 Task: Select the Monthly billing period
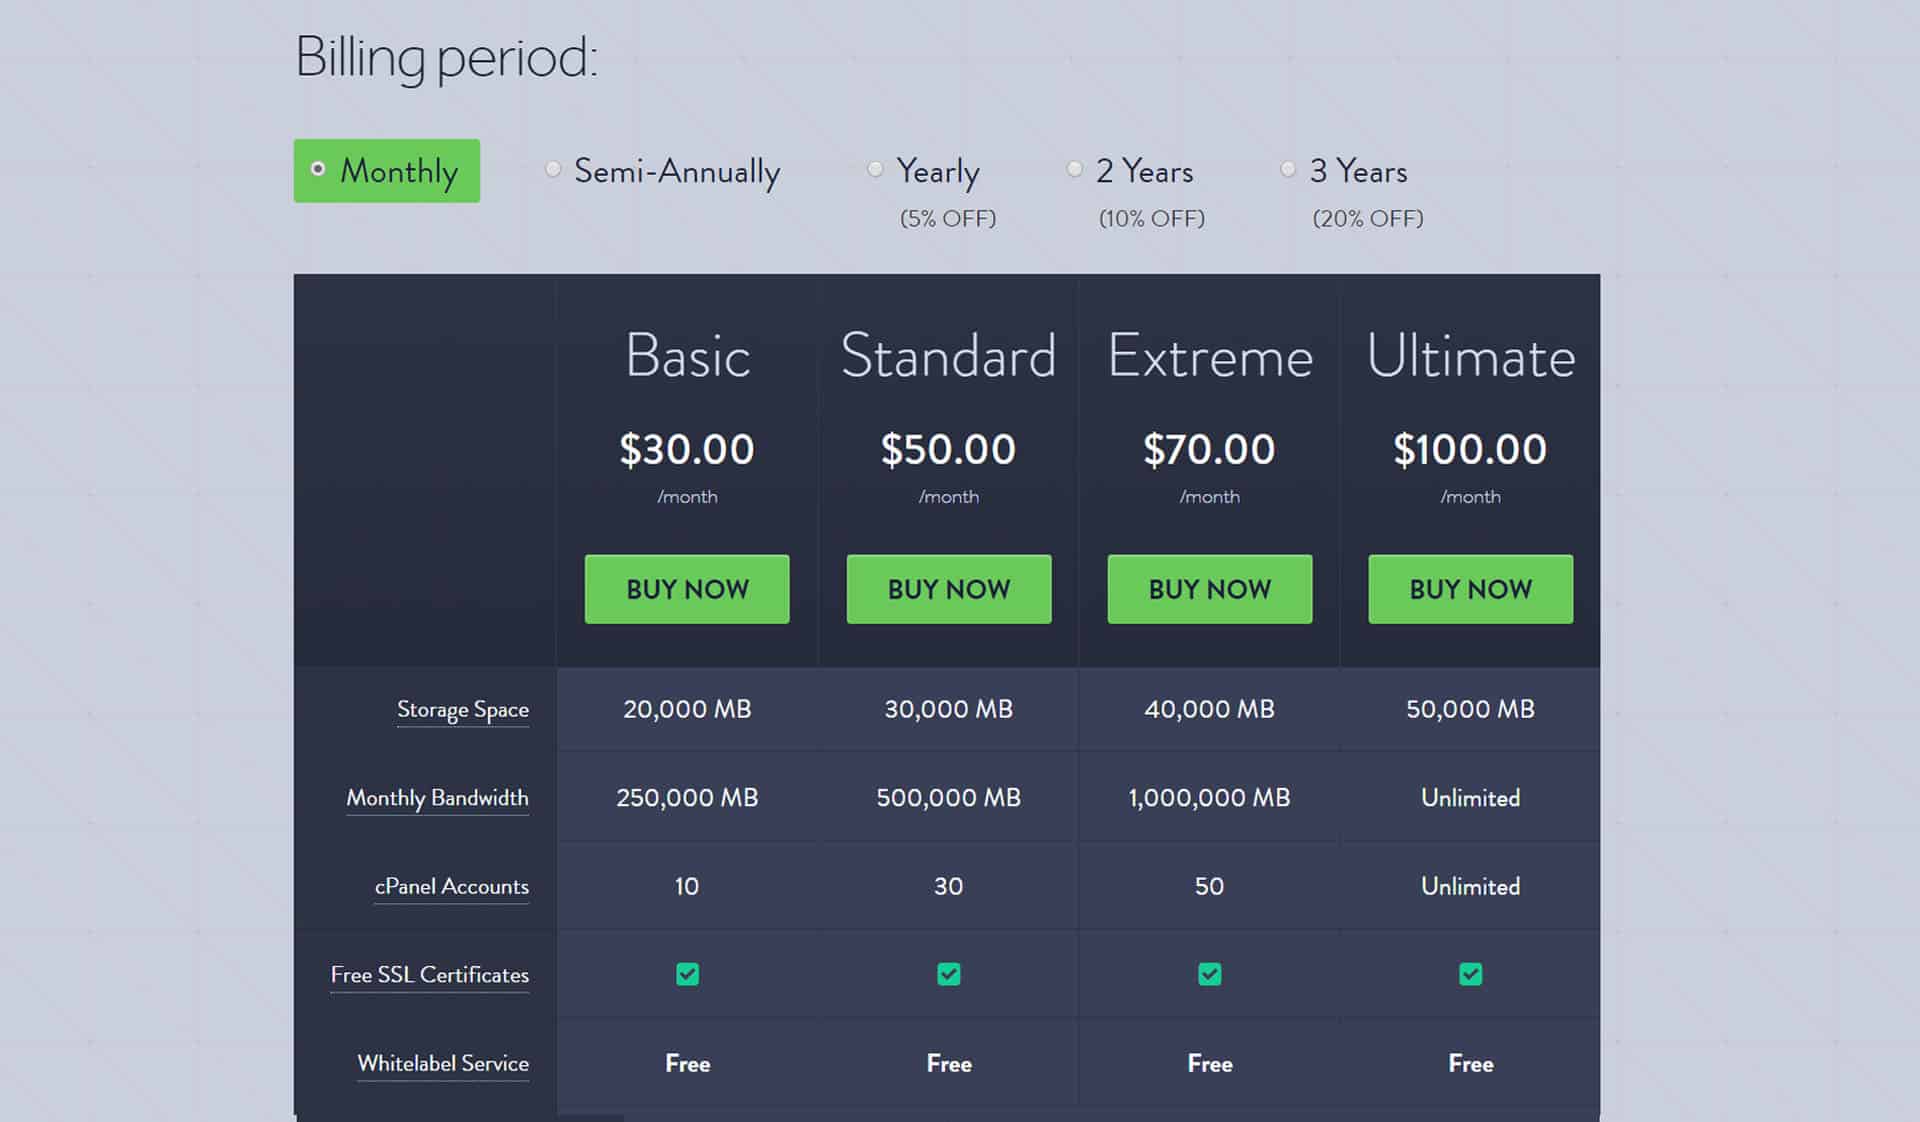coord(386,171)
